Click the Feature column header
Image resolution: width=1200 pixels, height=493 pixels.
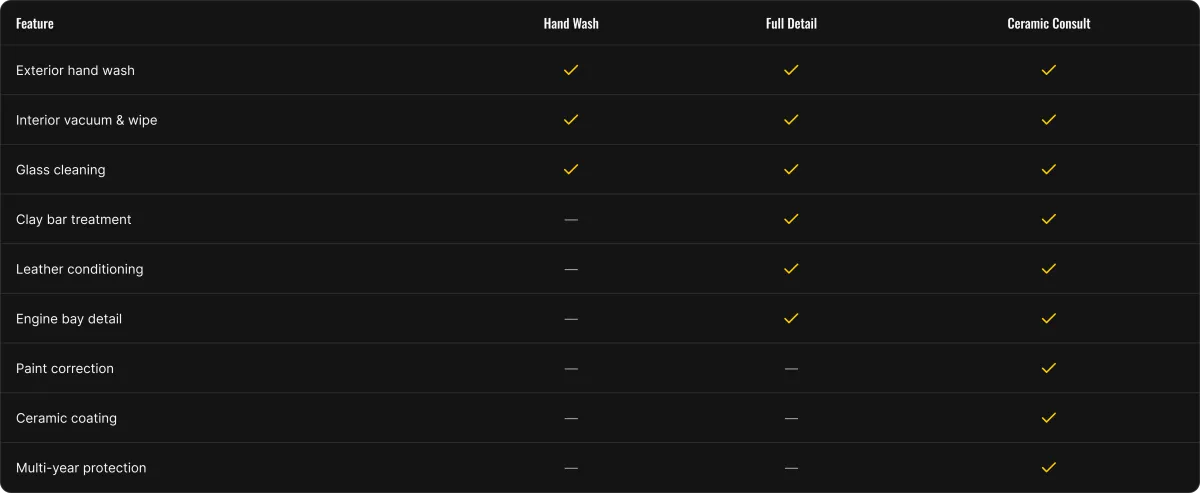[x=35, y=23]
